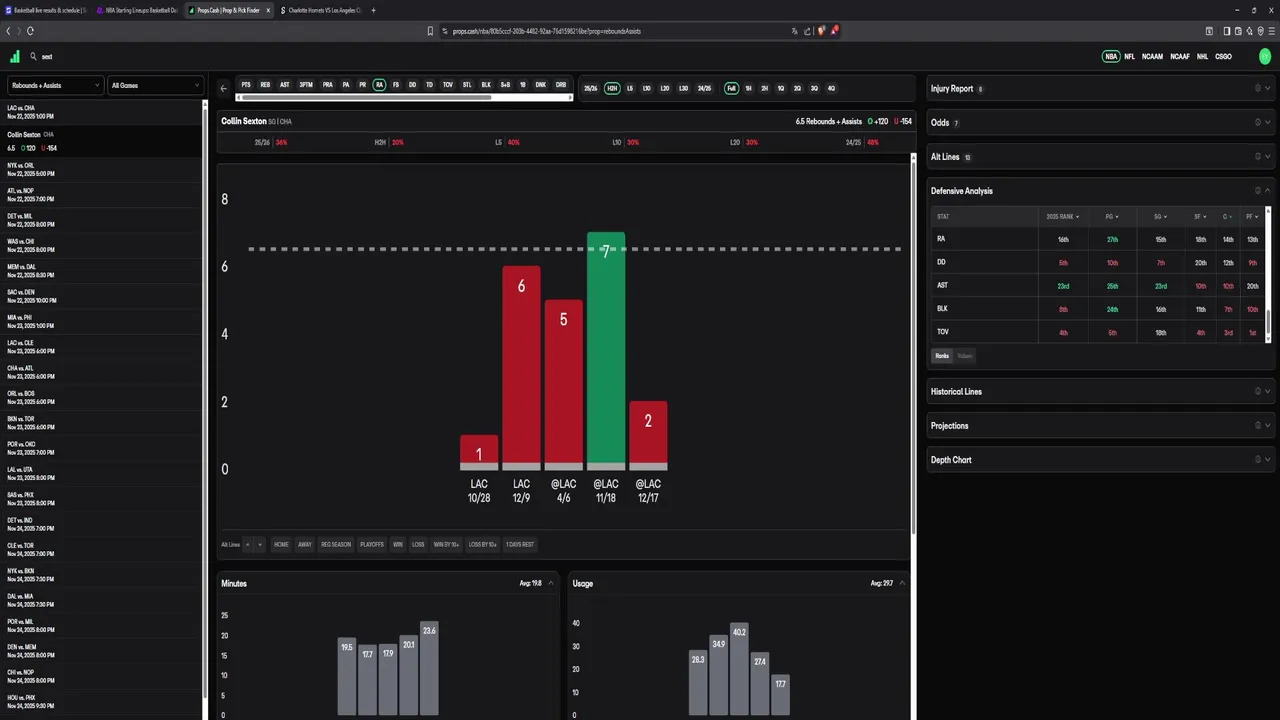Enable the WIN BY 10+ filter
The height and width of the screenshot is (720, 1280).
tap(446, 544)
